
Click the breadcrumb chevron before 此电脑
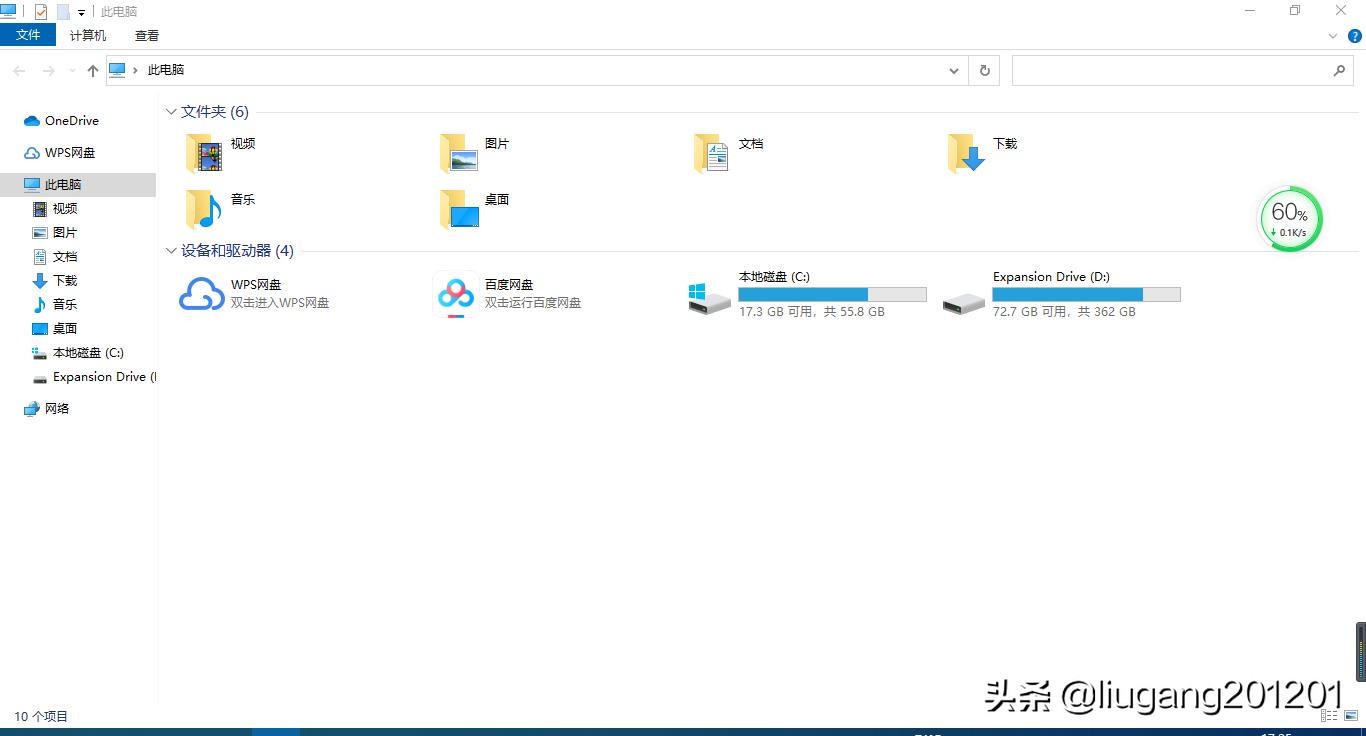[135, 70]
